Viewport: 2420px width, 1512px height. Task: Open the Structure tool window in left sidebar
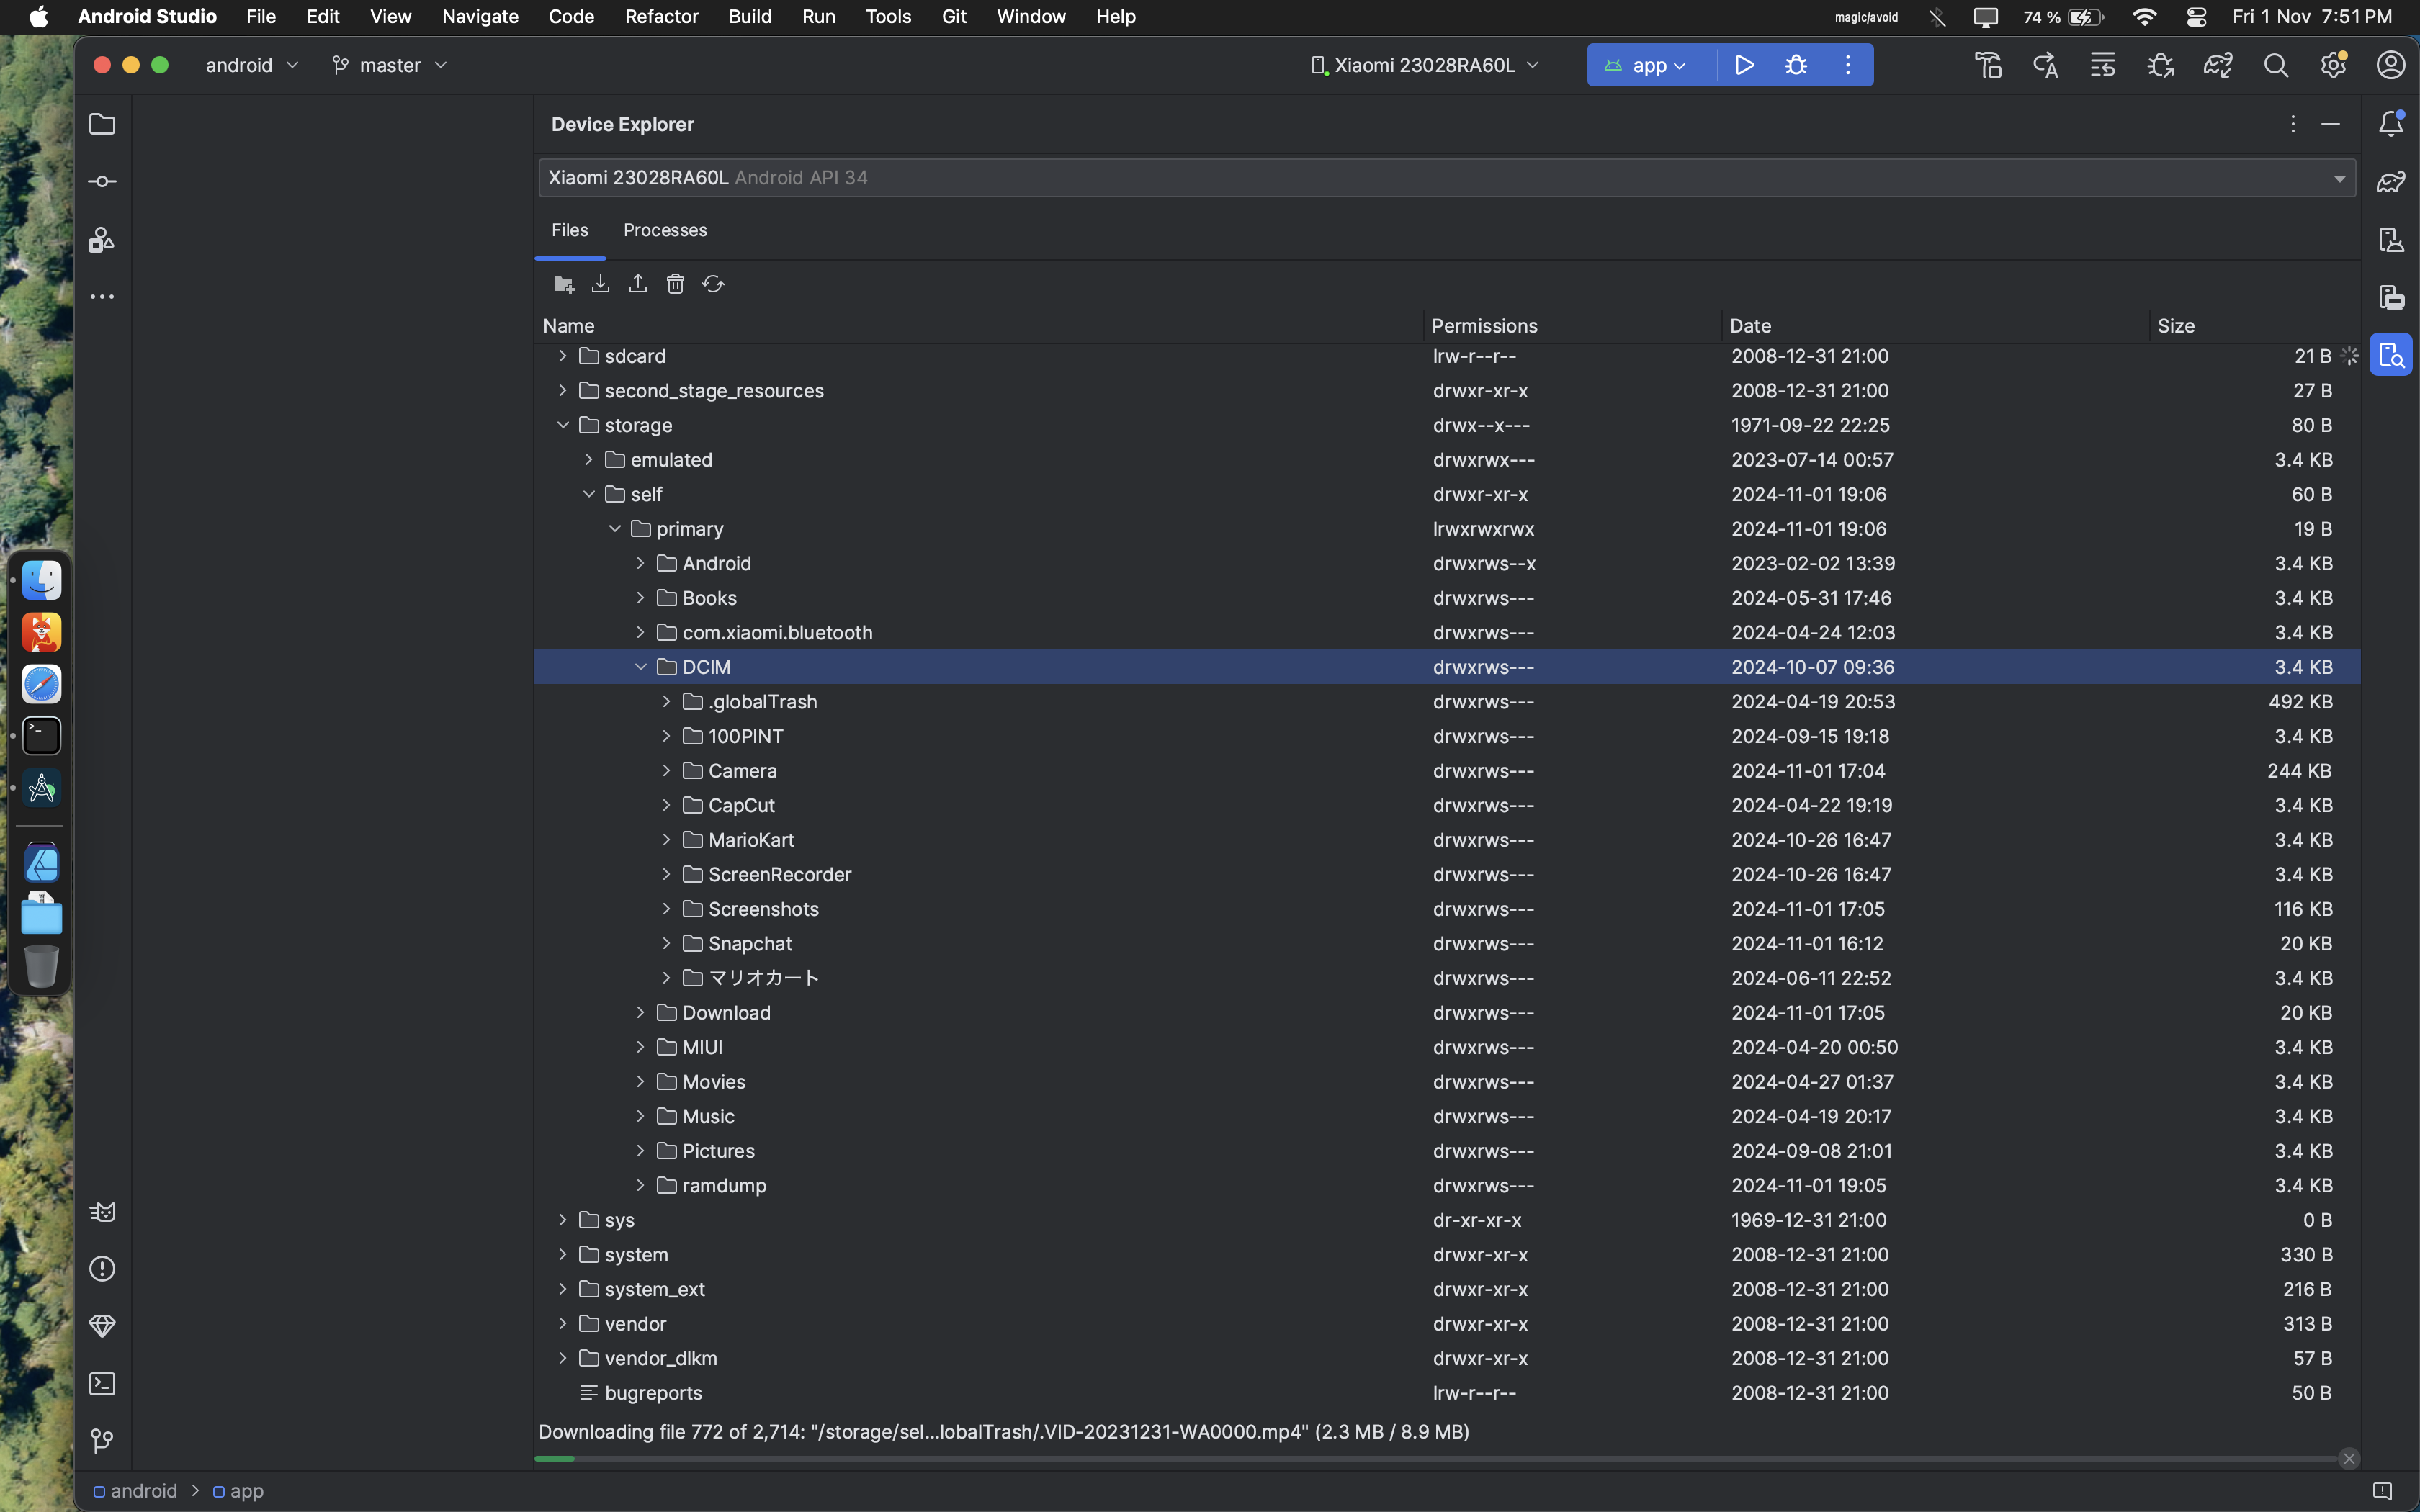[102, 240]
